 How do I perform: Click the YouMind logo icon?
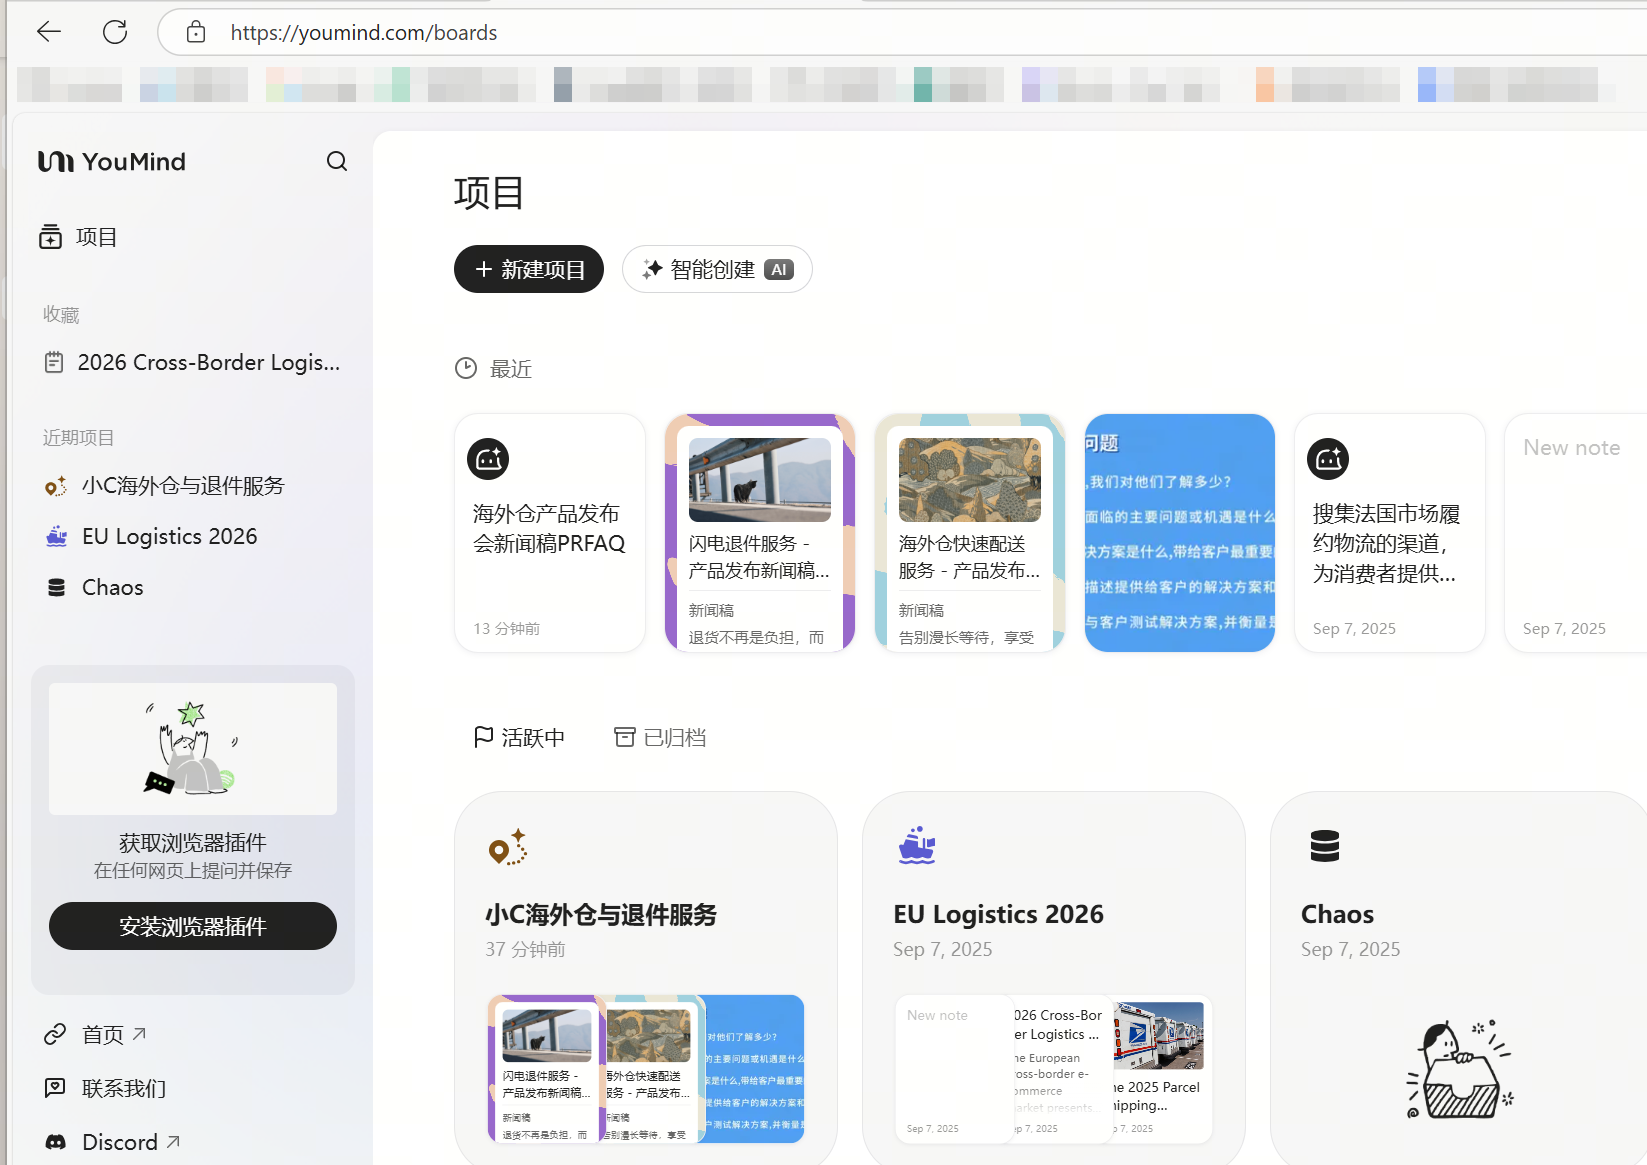pyautogui.click(x=56, y=161)
